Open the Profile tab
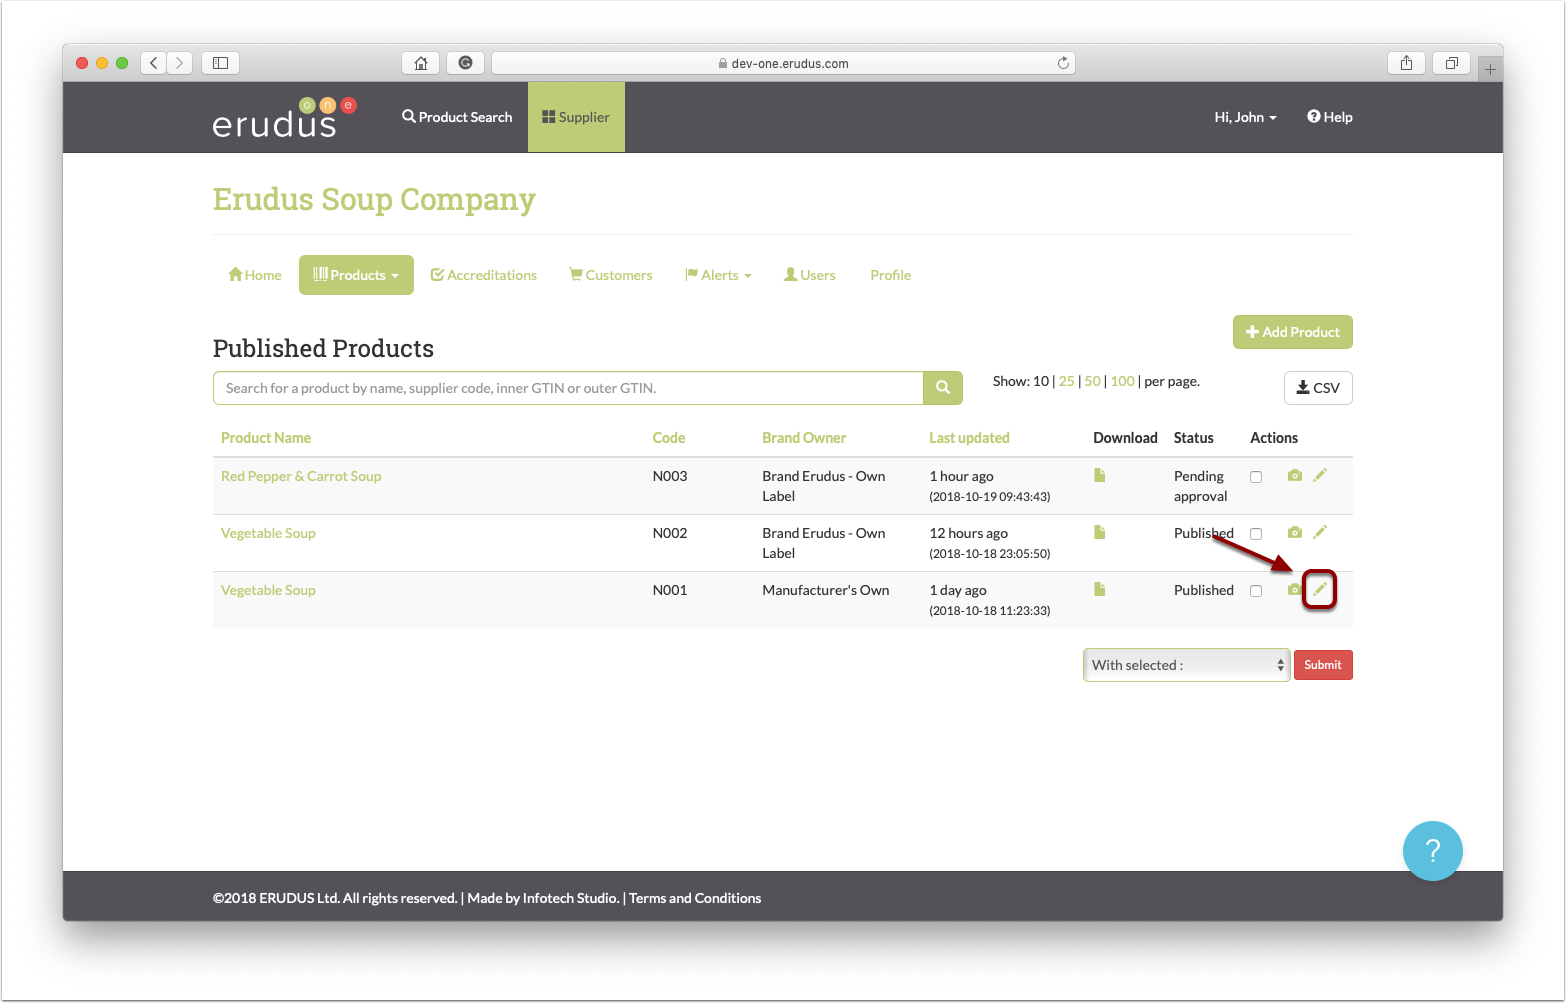Screen dimensions: 1566x1003 pyautogui.click(x=890, y=275)
